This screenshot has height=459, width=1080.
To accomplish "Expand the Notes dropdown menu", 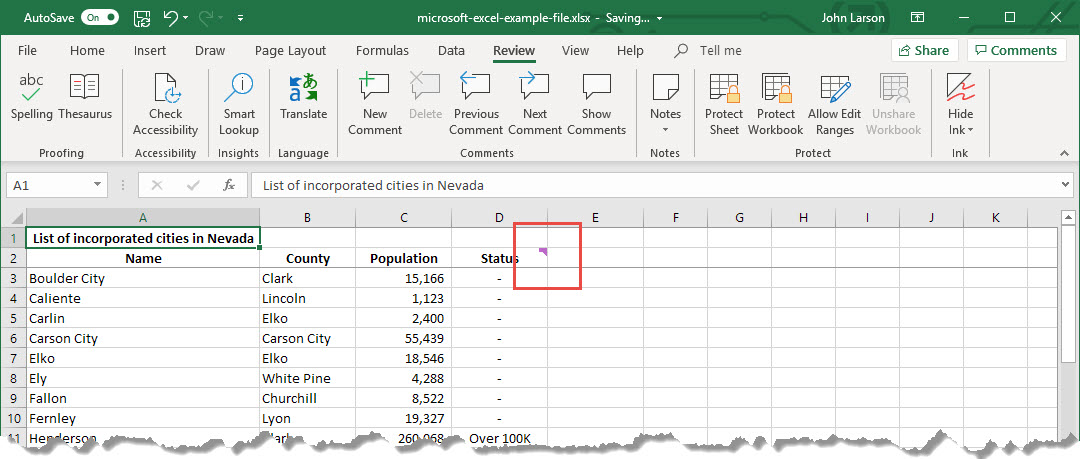I will click(665, 130).
